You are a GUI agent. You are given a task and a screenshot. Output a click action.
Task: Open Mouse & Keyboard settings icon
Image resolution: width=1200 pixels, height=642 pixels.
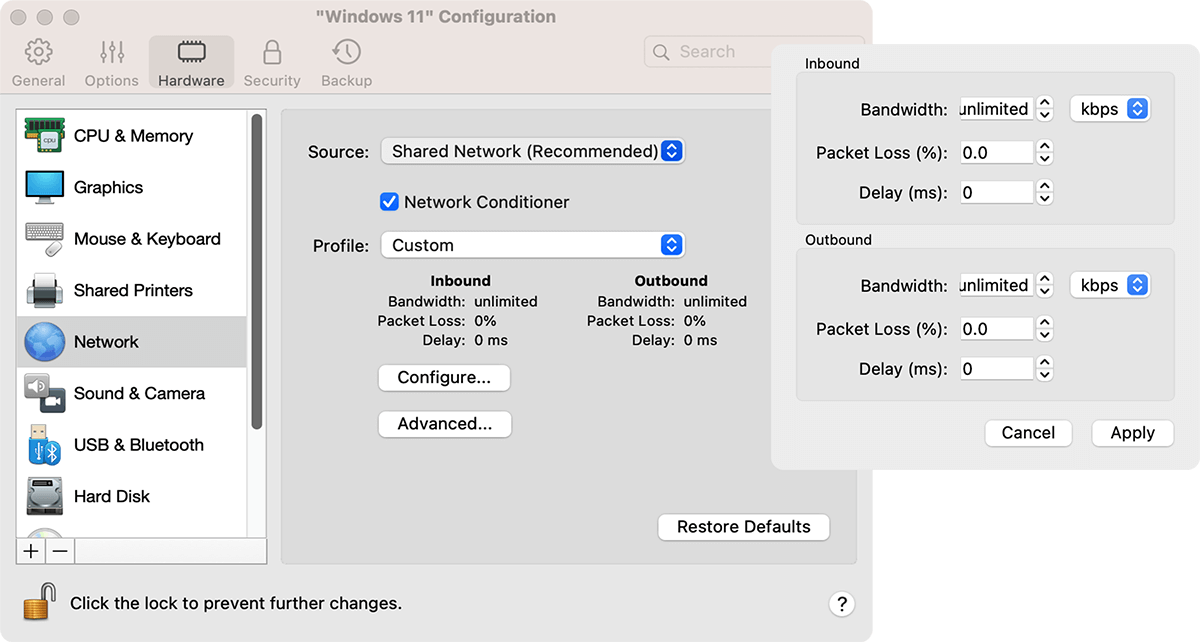tap(45, 239)
